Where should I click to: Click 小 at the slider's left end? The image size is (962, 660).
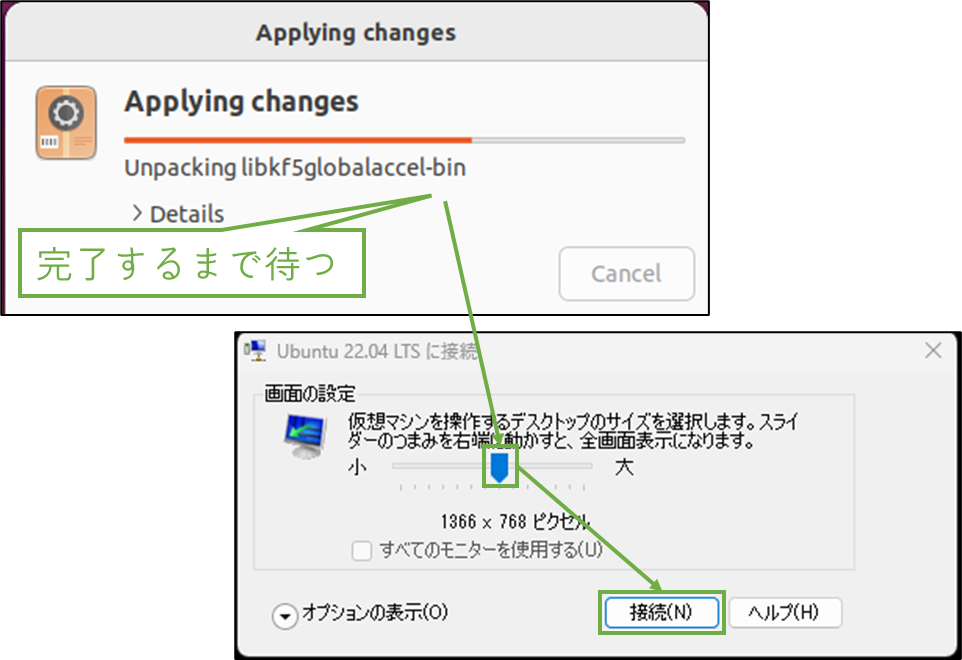click(357, 466)
